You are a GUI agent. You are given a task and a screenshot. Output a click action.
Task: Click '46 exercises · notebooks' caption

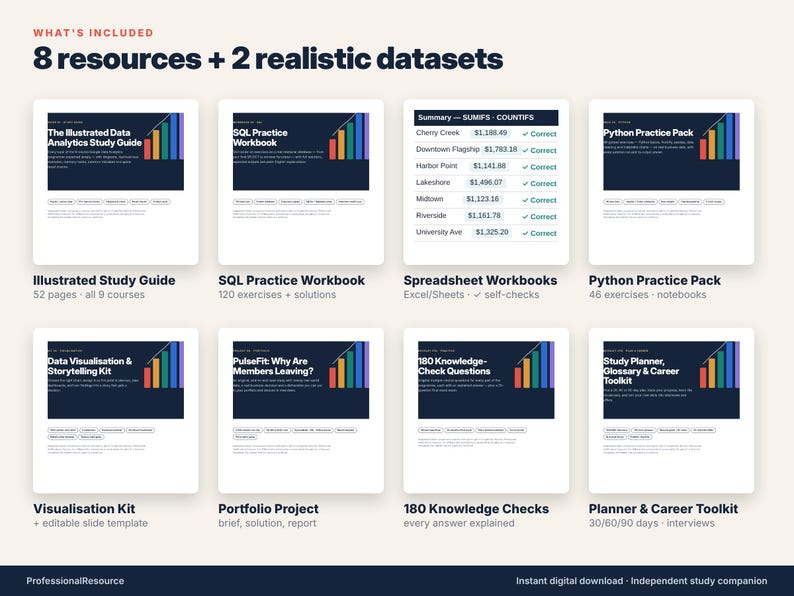tap(647, 295)
